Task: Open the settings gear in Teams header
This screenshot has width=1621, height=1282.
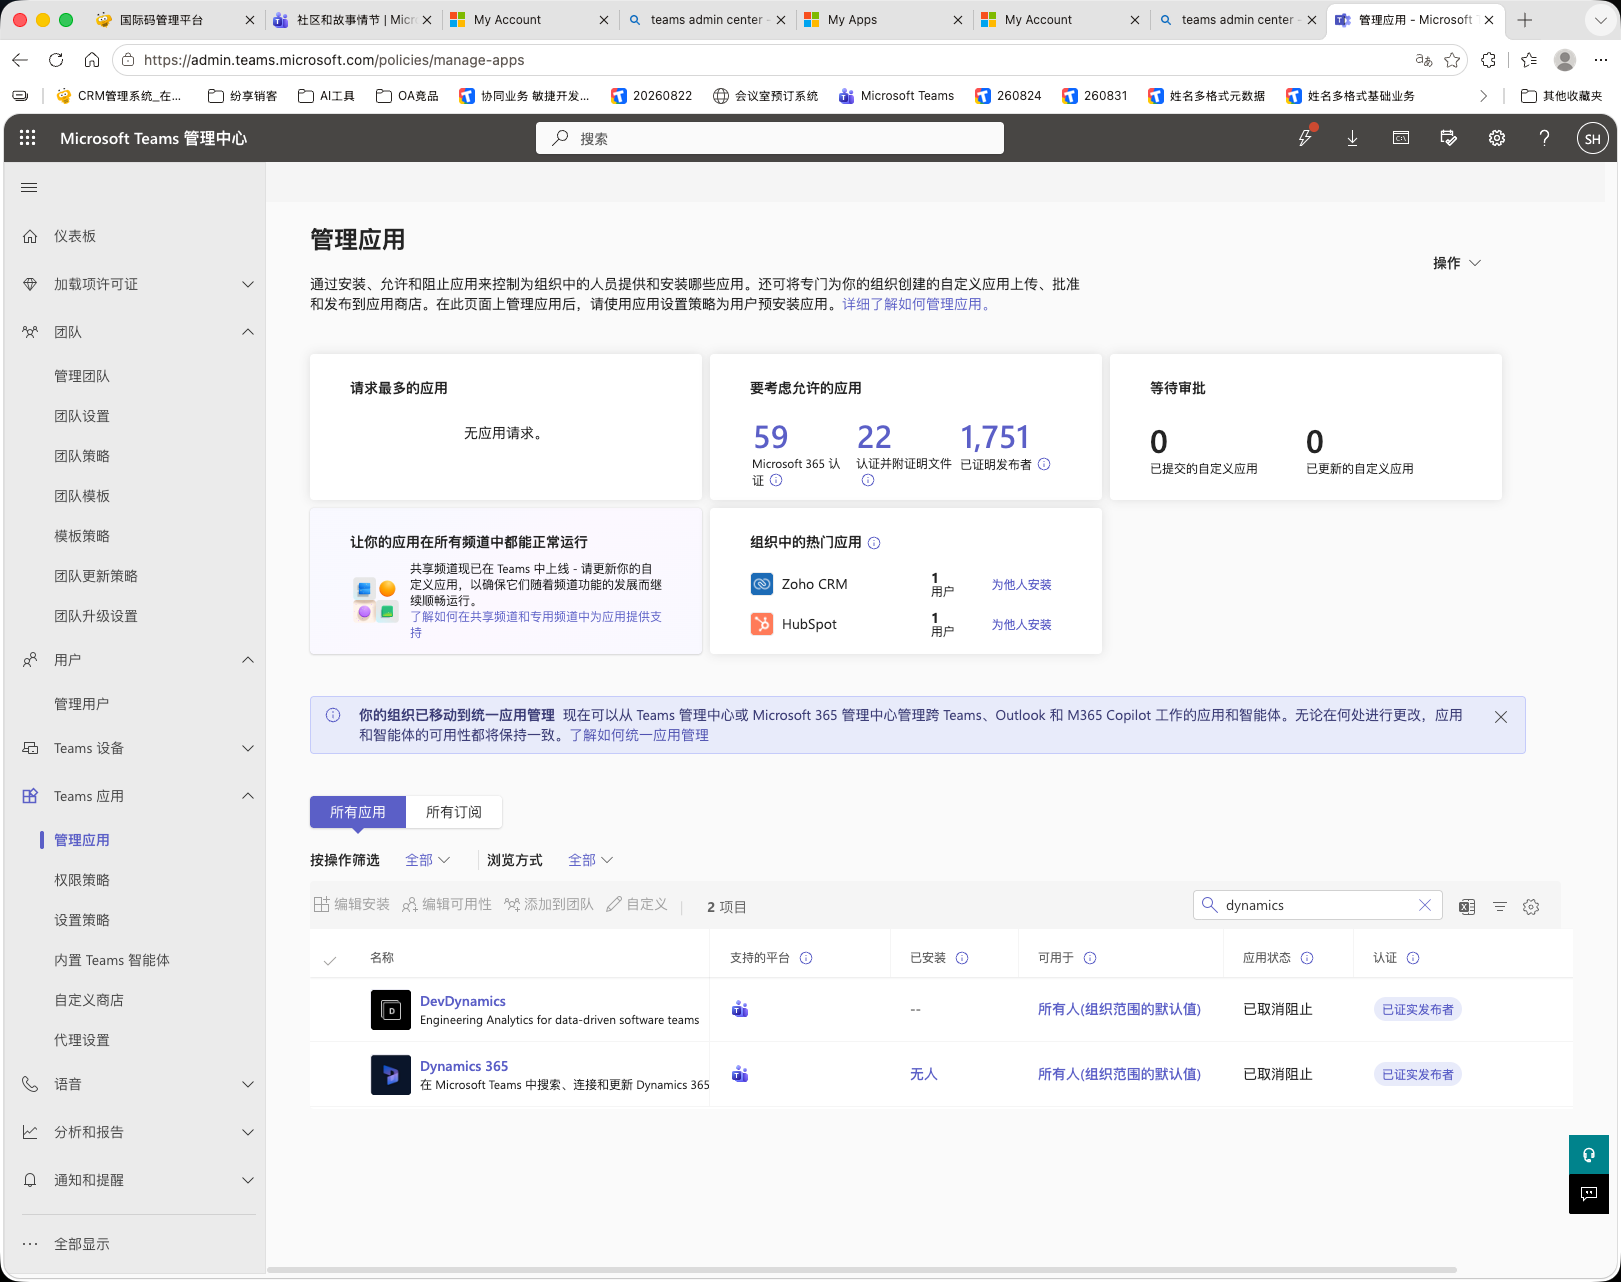Action: (x=1497, y=138)
